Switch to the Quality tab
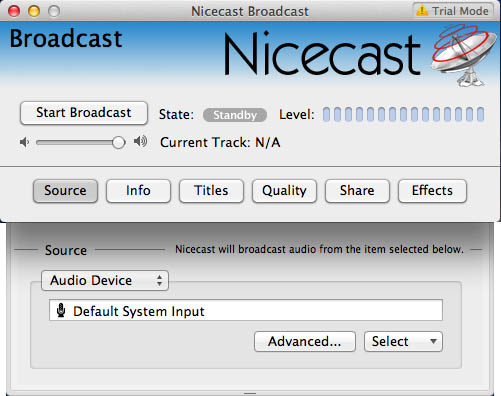501x396 pixels. point(284,191)
